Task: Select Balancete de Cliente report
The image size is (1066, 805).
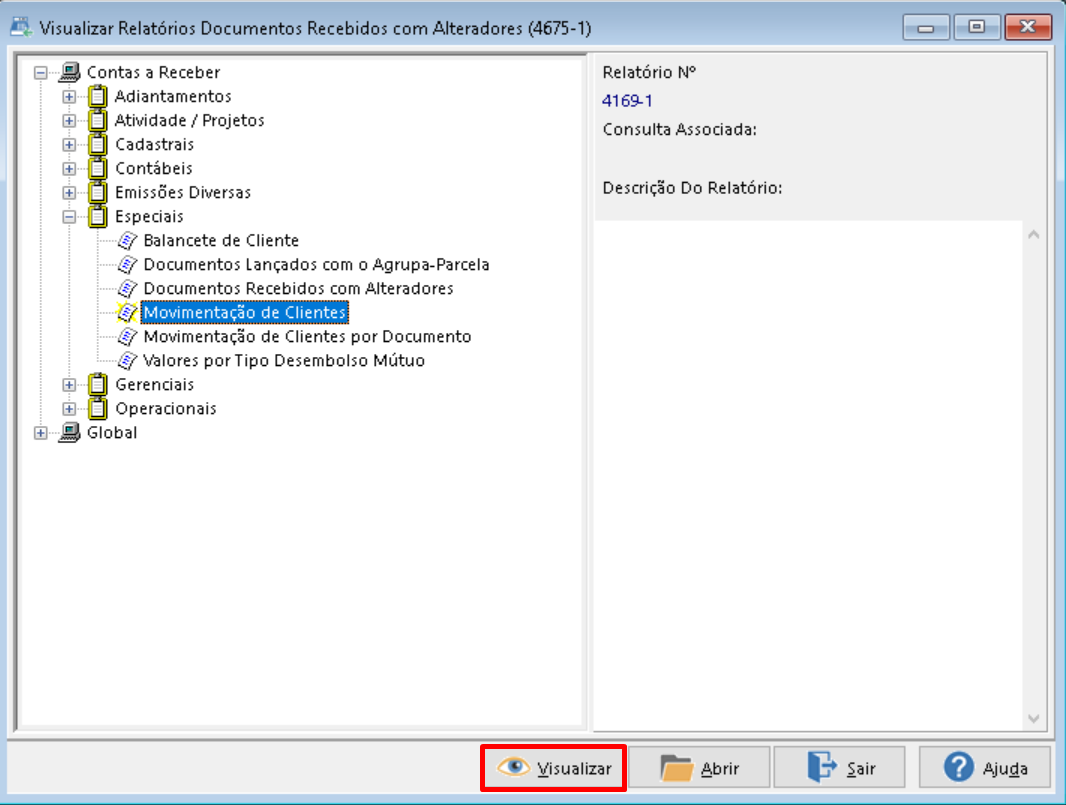Action: coord(221,241)
